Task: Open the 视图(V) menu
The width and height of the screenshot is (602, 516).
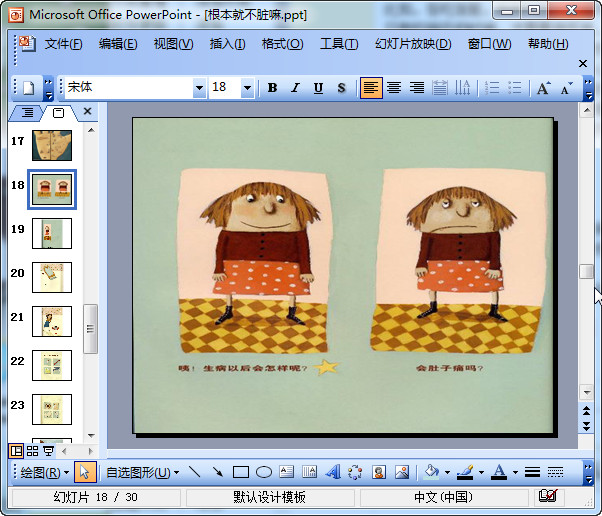Action: tap(173, 44)
